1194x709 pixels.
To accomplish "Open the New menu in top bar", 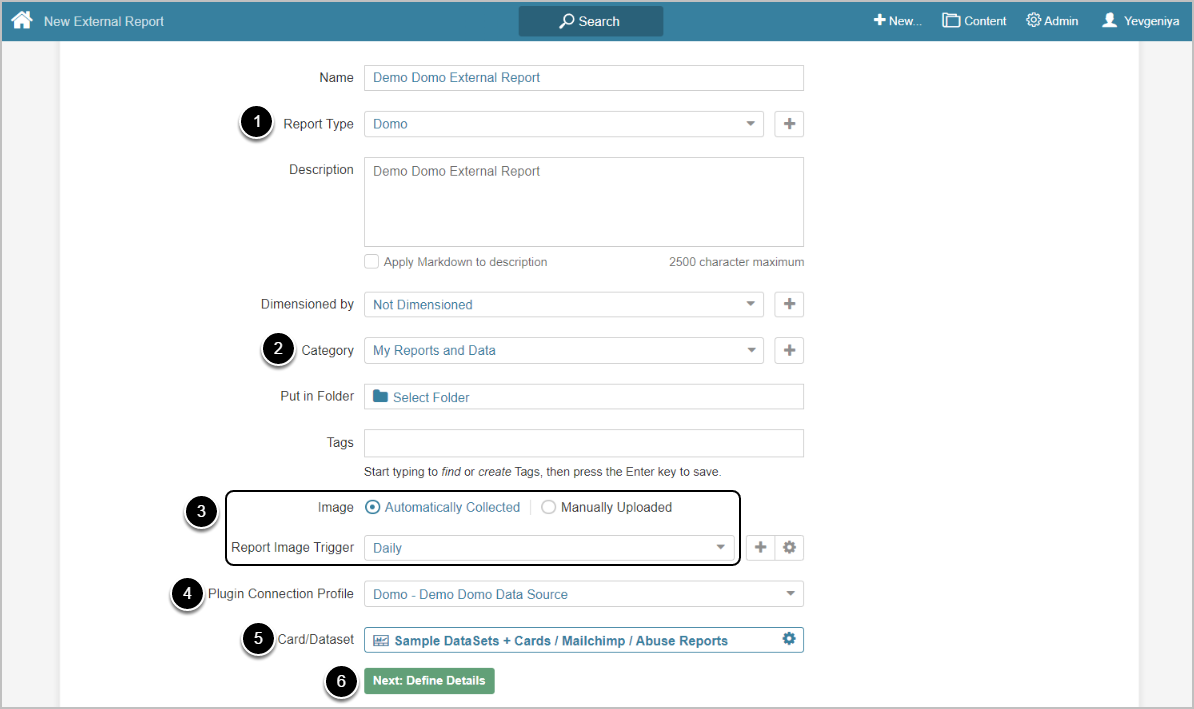I will pos(897,21).
